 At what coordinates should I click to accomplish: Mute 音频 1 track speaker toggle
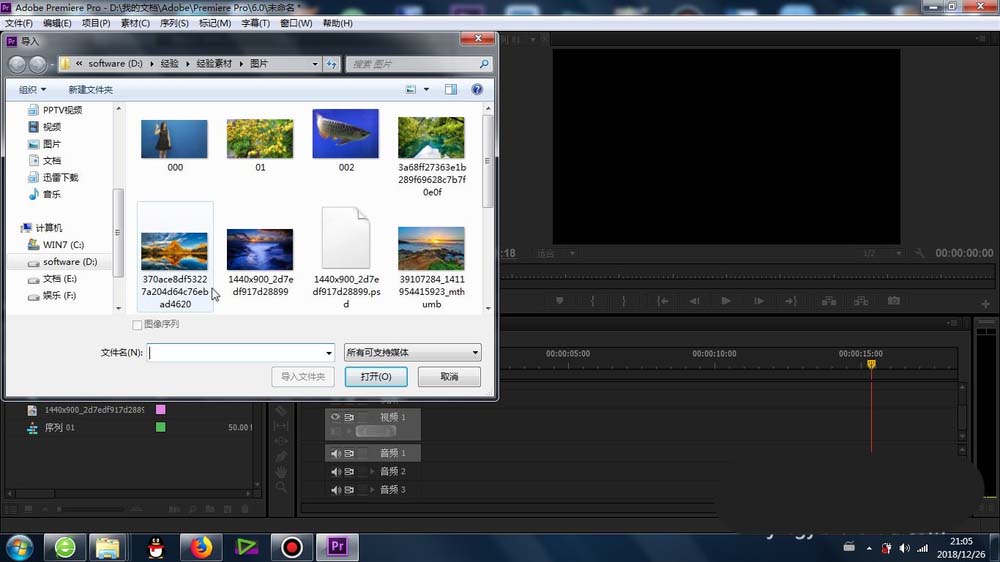tap(335, 453)
